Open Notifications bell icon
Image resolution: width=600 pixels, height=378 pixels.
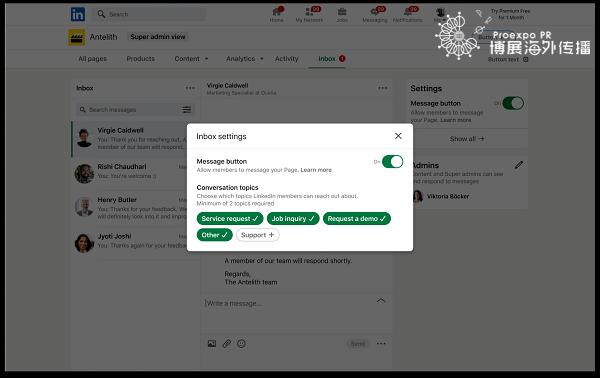click(408, 15)
